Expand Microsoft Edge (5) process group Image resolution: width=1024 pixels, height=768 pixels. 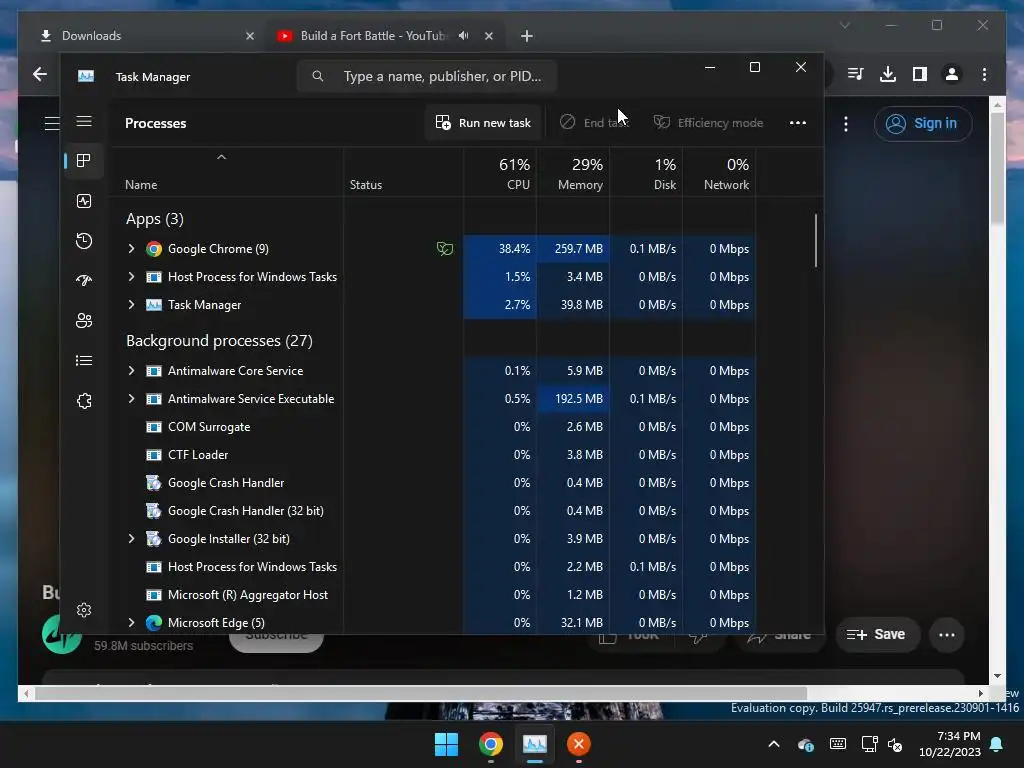pos(131,623)
